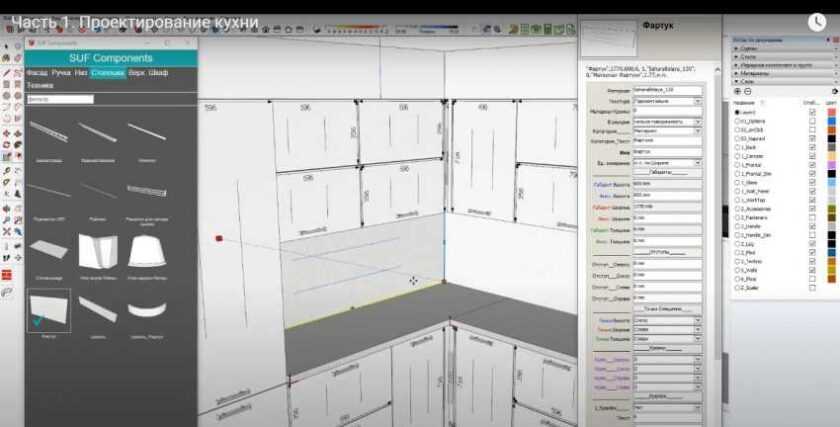Screen dimensions: 840x427
Task: Click the add layer plus icon
Action: point(737,91)
